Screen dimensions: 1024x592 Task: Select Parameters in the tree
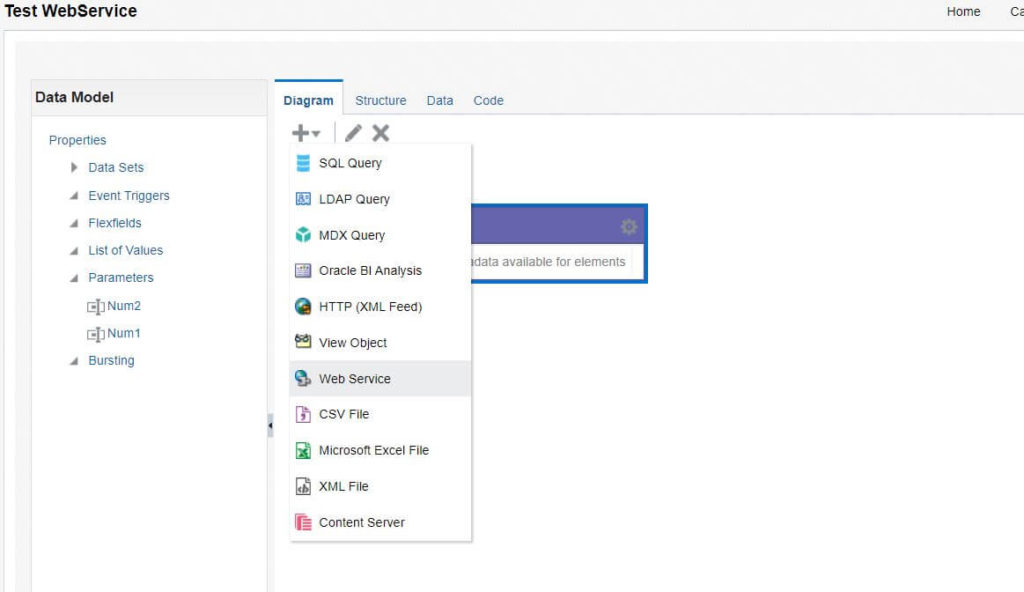tap(121, 278)
